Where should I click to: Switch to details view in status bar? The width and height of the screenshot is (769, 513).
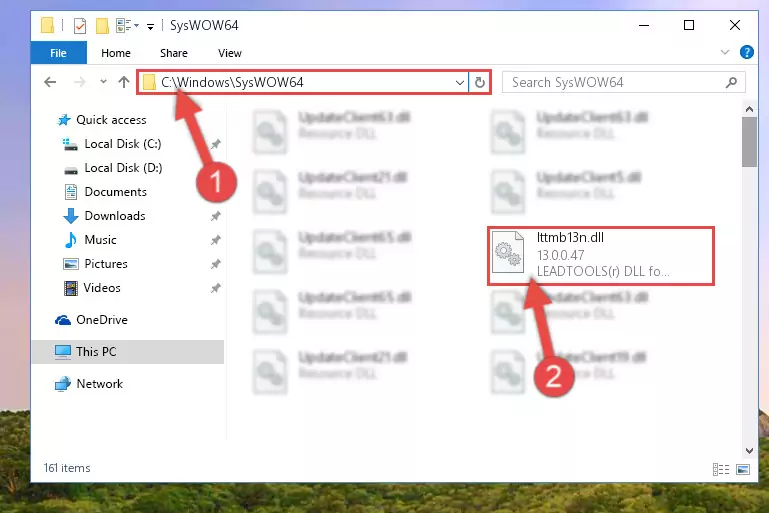721,469
